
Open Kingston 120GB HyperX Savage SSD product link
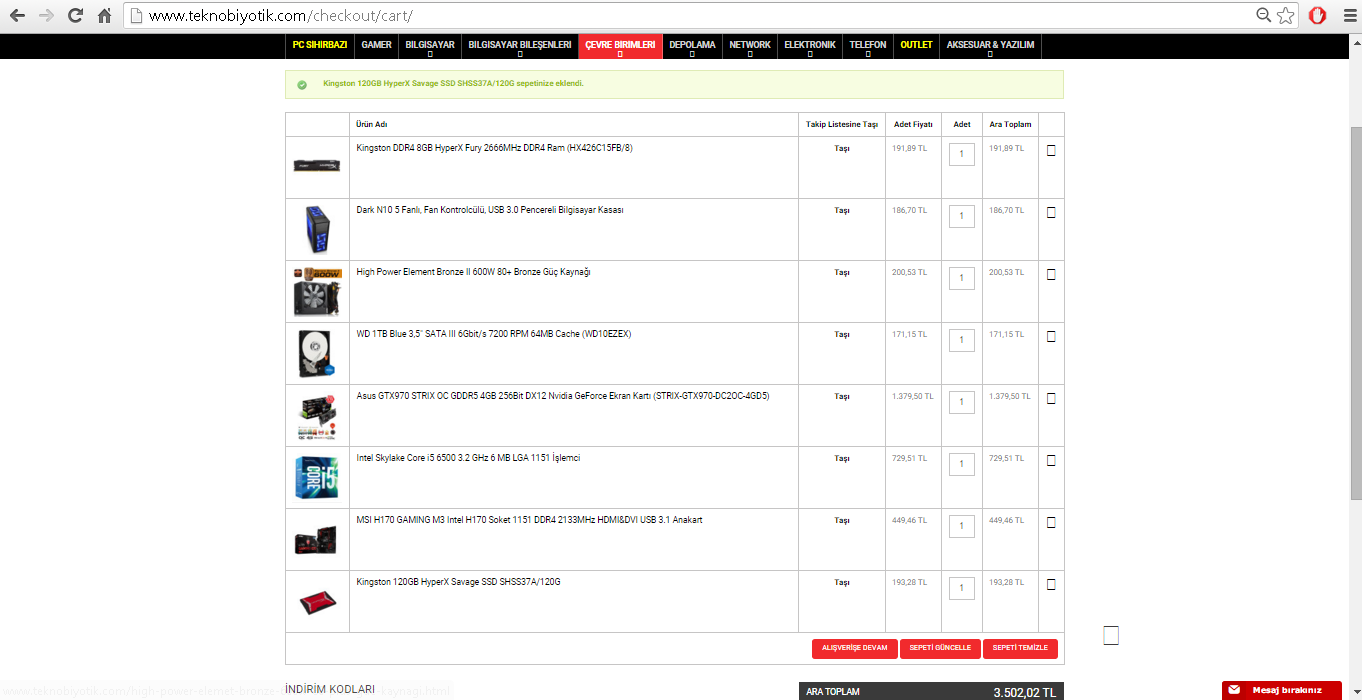(x=458, y=582)
